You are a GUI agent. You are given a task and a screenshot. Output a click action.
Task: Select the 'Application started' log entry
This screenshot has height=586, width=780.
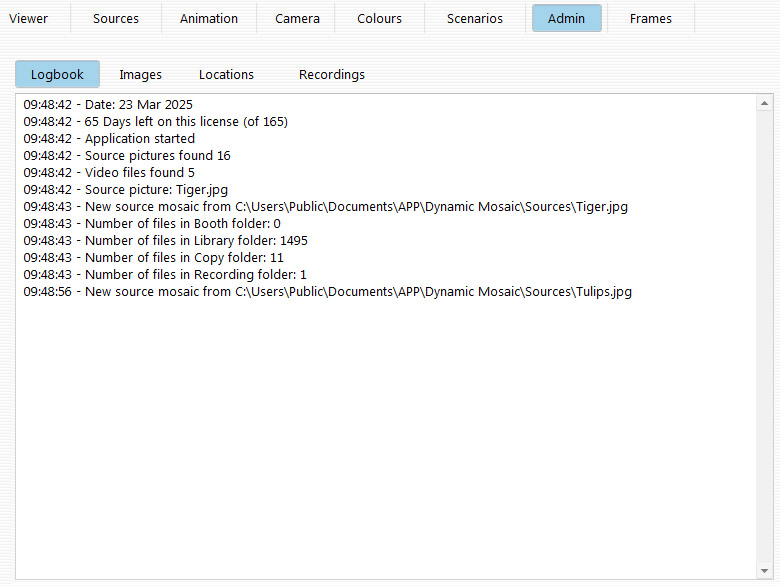[x=110, y=139]
